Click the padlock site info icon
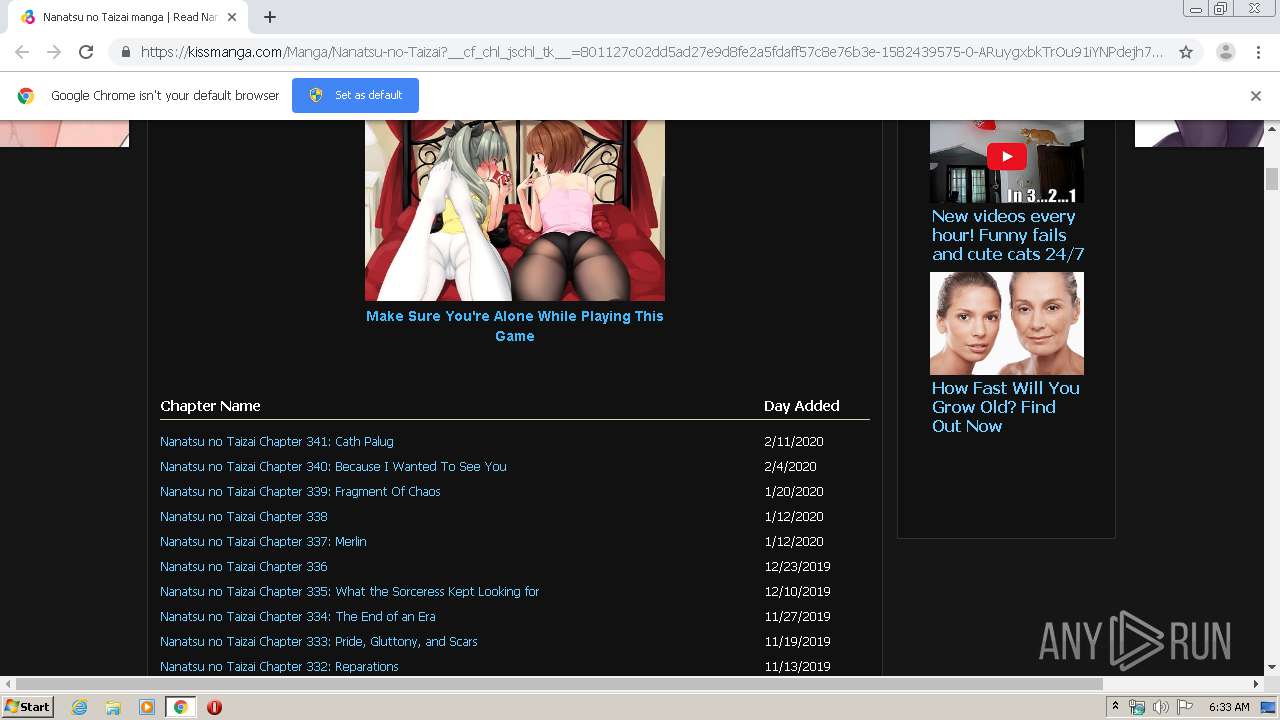1280x720 pixels. 125,52
